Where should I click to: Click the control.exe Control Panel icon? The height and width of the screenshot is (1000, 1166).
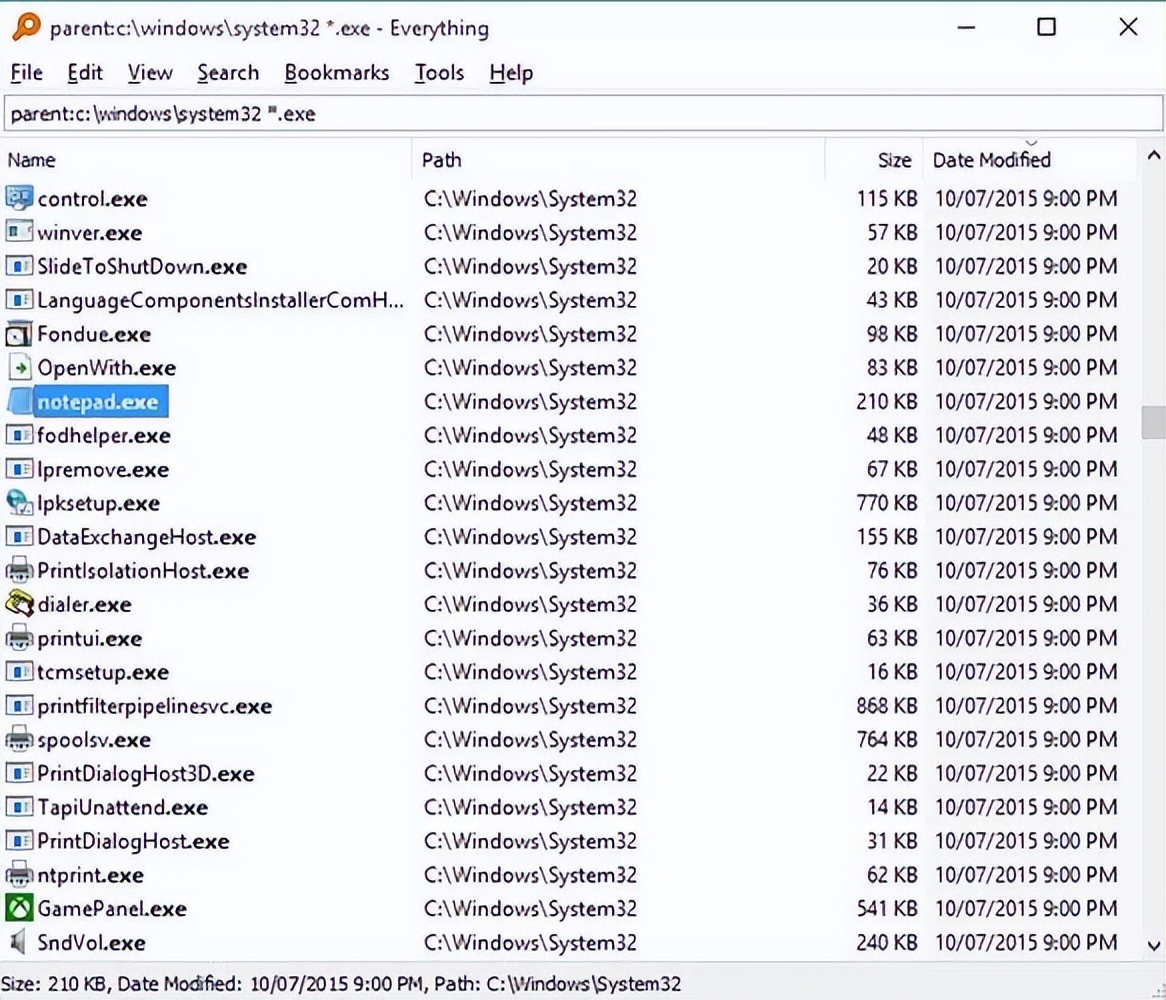click(19, 198)
